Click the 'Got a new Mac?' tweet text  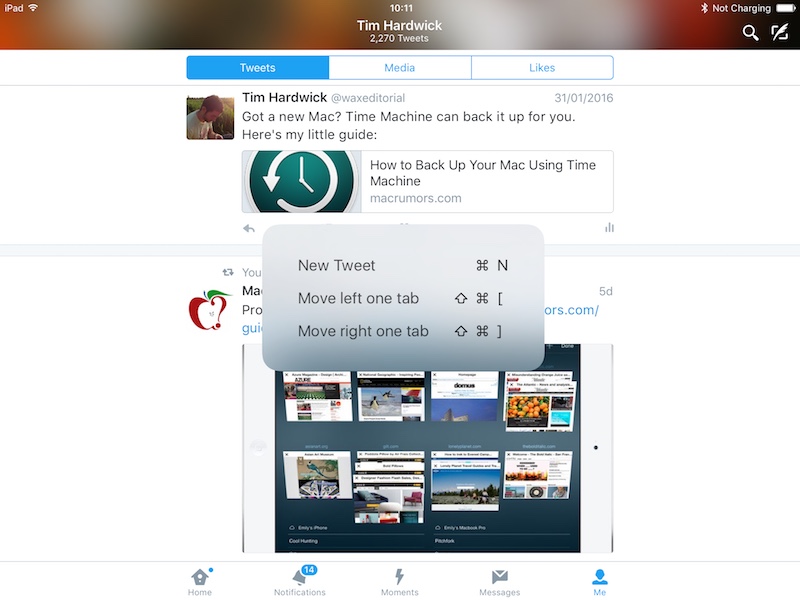point(409,126)
